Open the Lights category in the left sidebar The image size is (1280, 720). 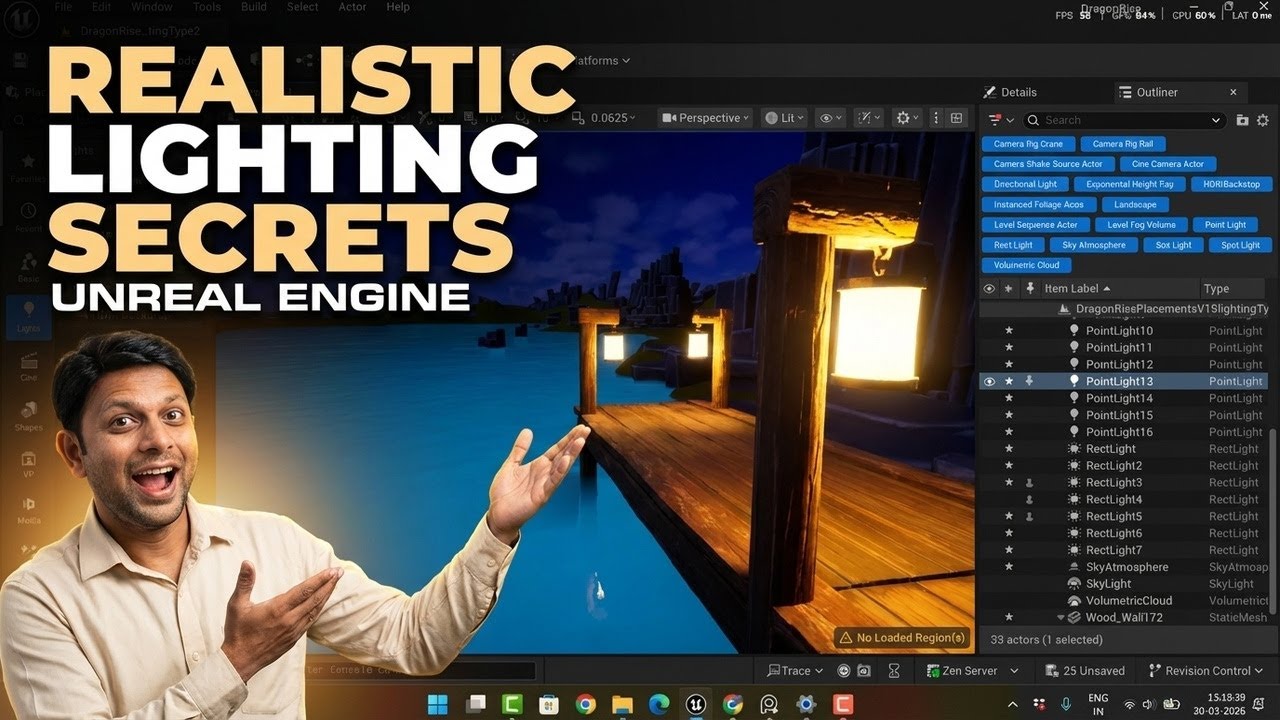point(29,316)
